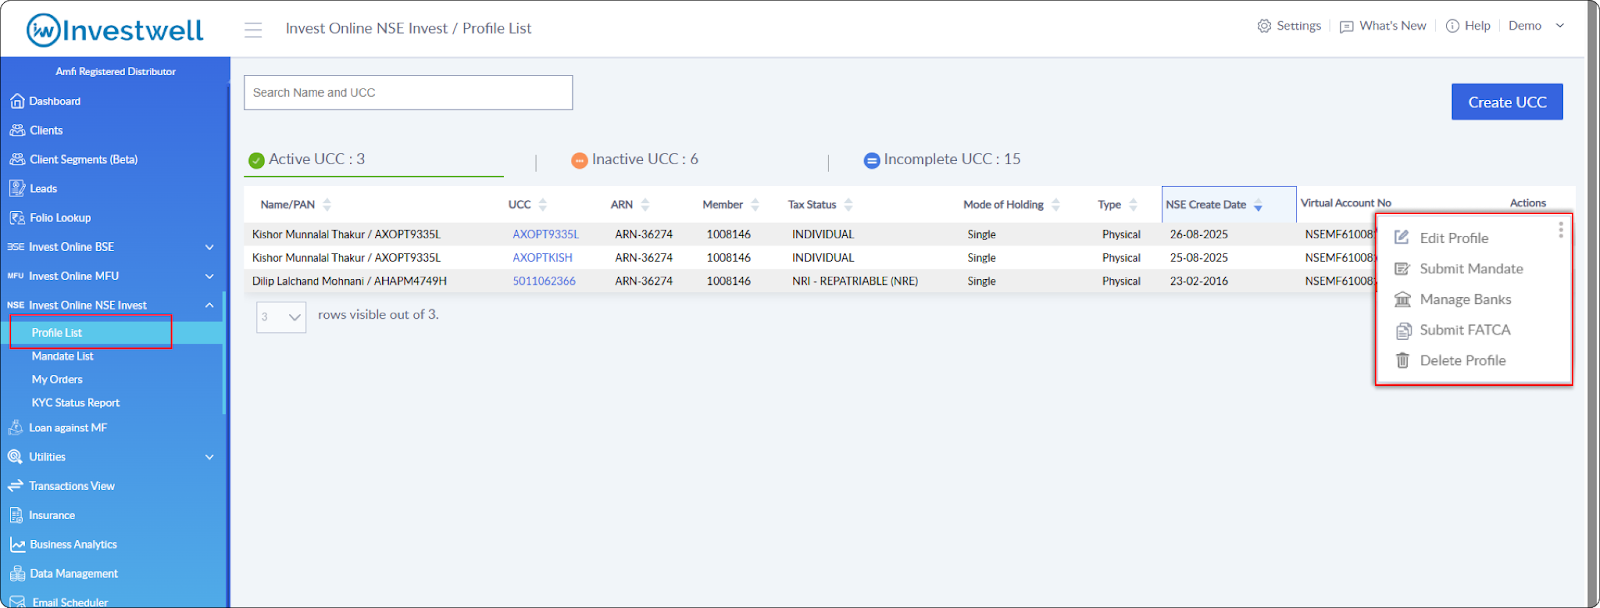Image resolution: width=1600 pixels, height=608 pixels.
Task: Click the Delete Profile trash icon
Action: 1402,360
